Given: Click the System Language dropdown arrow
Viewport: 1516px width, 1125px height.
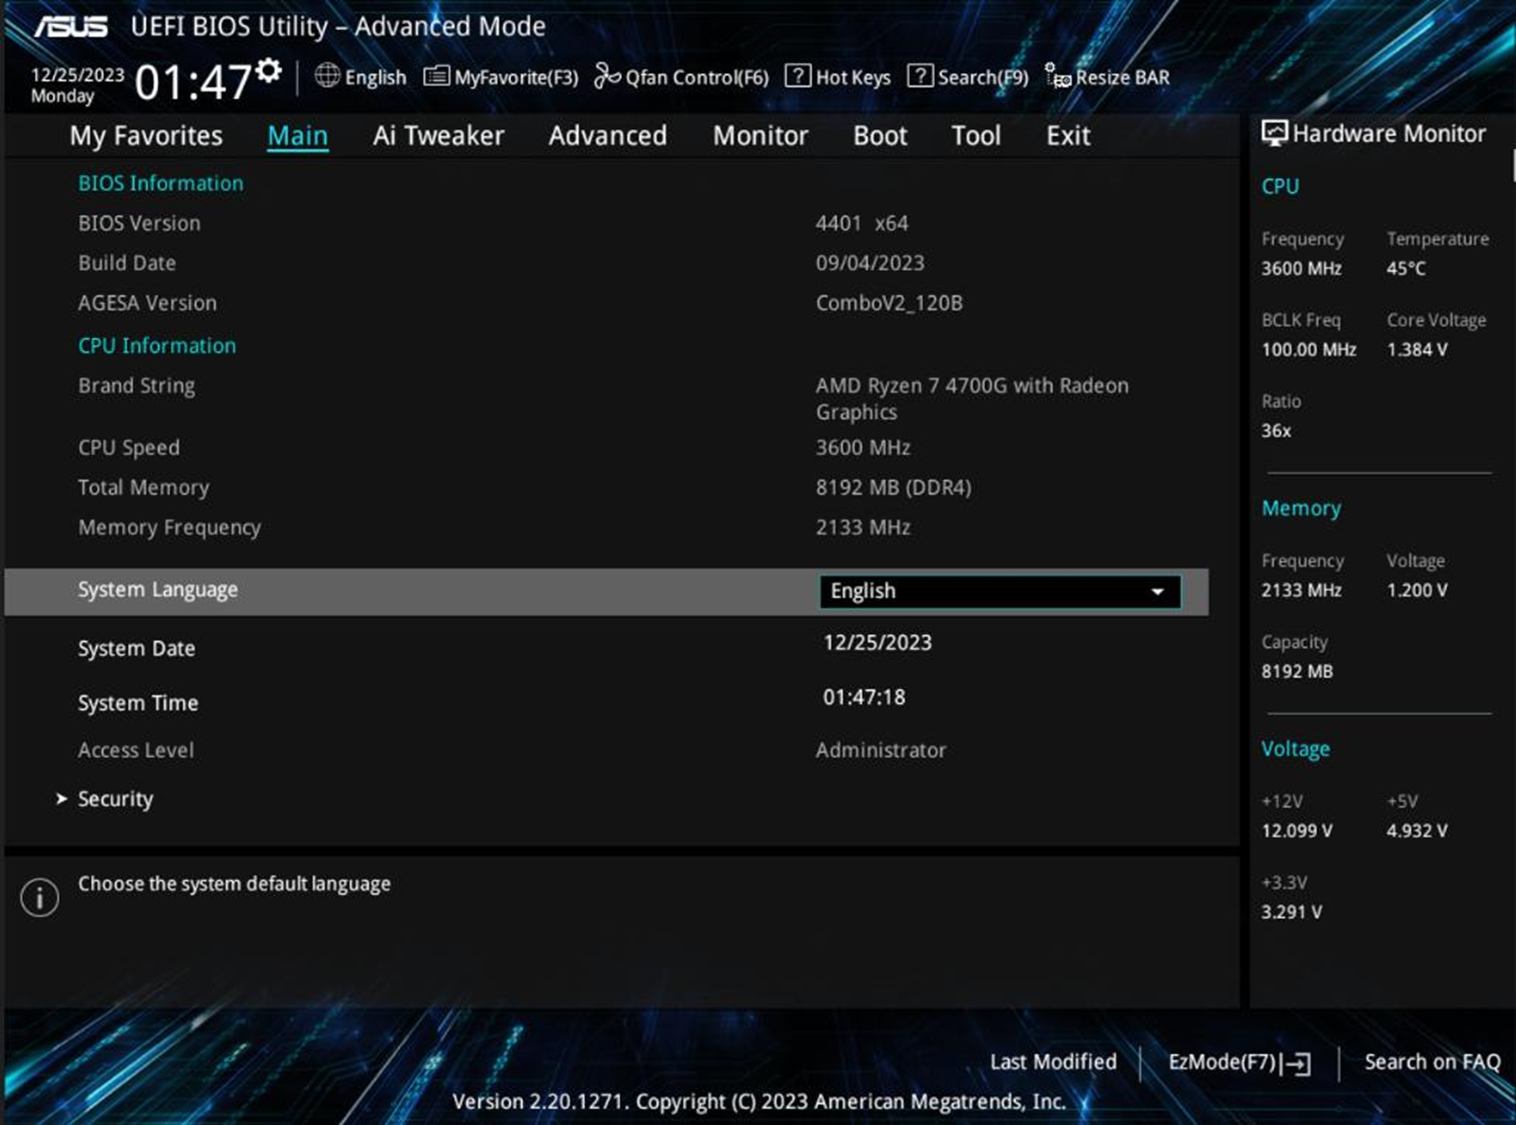Looking at the screenshot, I should 1157,592.
